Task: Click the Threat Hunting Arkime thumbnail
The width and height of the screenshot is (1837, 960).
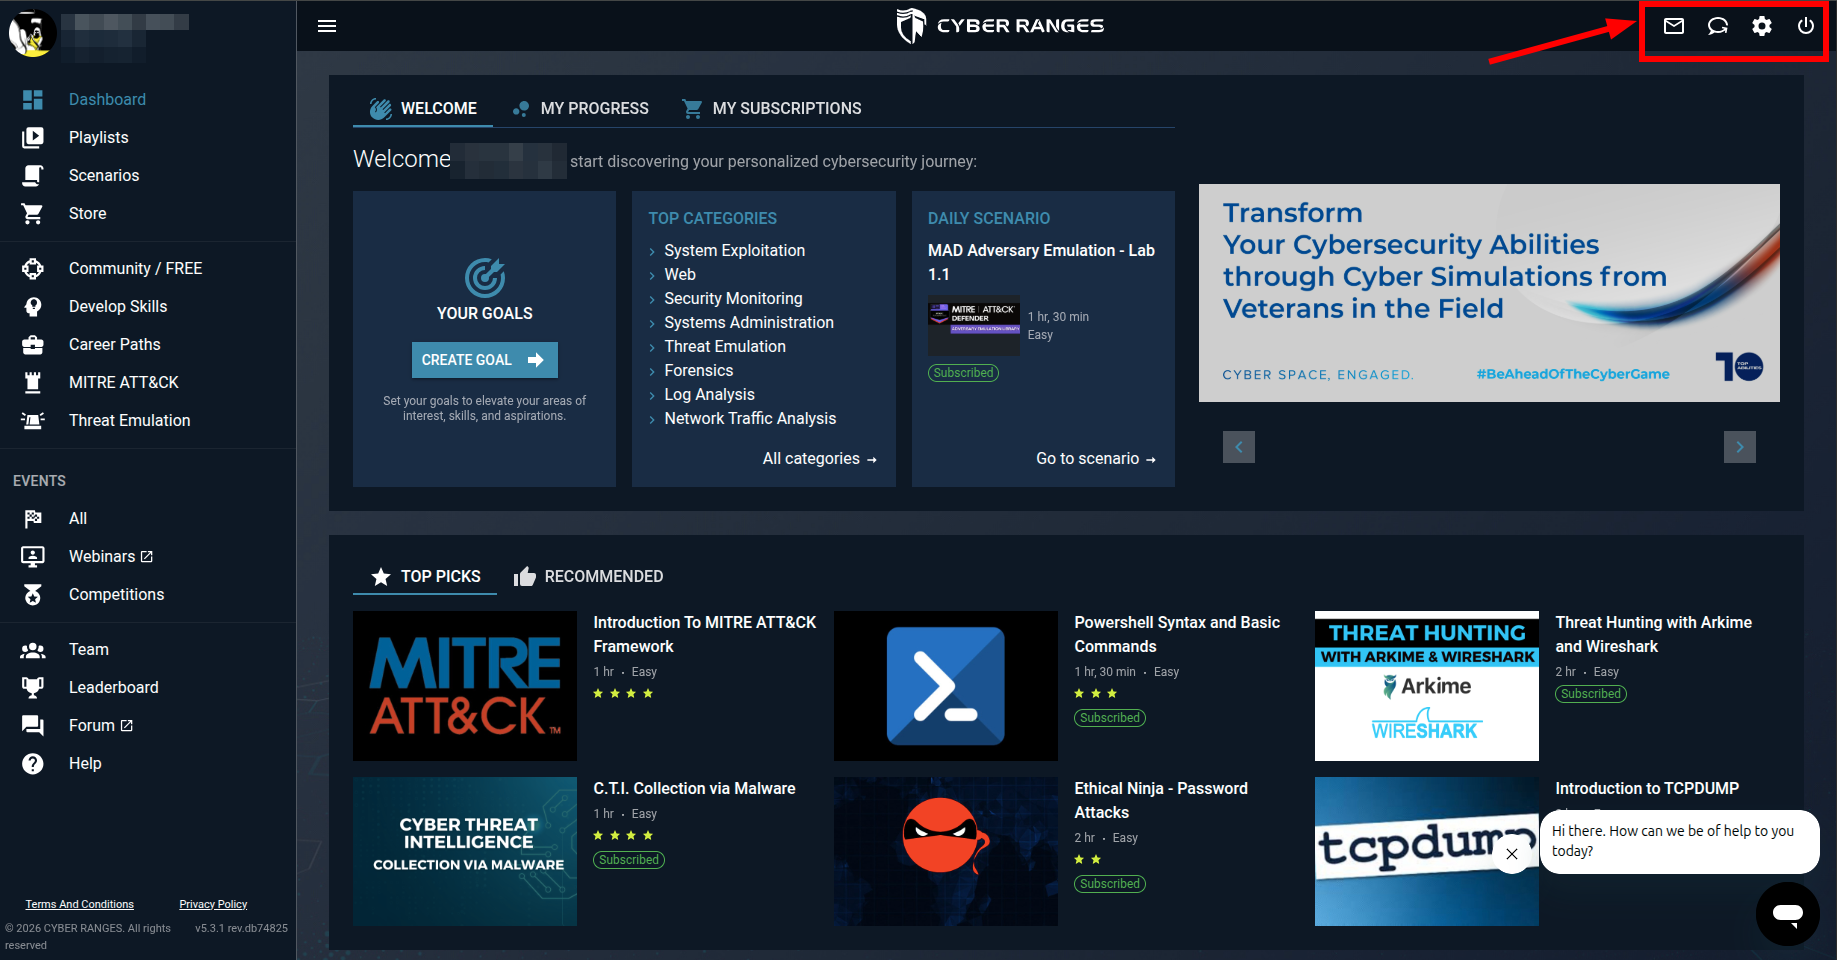Action: (x=1427, y=686)
